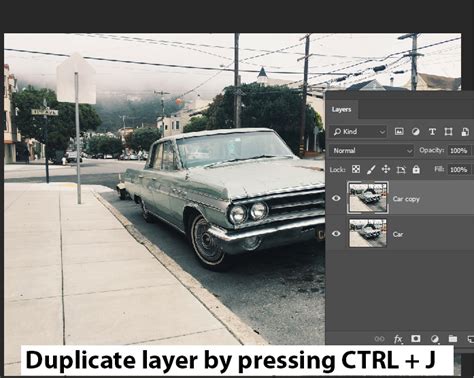Click the Fill label
The width and height of the screenshot is (474, 378).
(439, 169)
